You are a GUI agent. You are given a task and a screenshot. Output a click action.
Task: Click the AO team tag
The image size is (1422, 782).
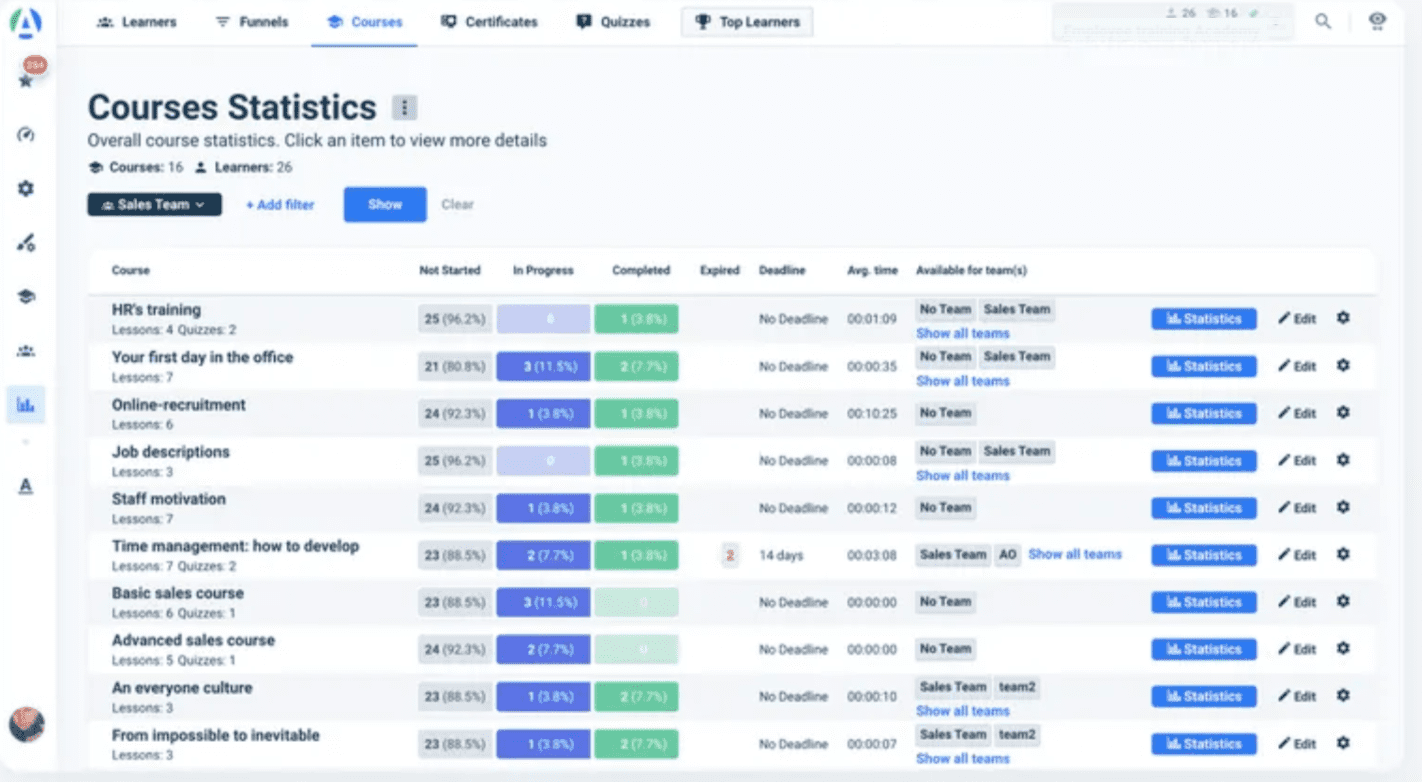[1007, 554]
